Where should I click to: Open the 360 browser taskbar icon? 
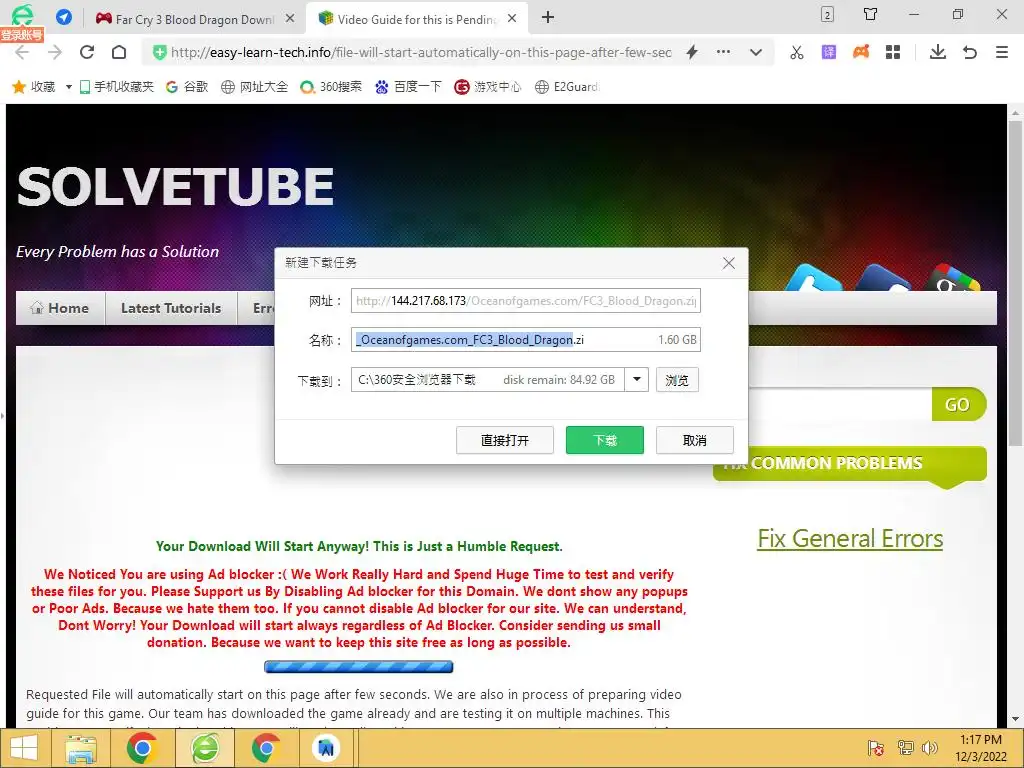click(x=205, y=748)
